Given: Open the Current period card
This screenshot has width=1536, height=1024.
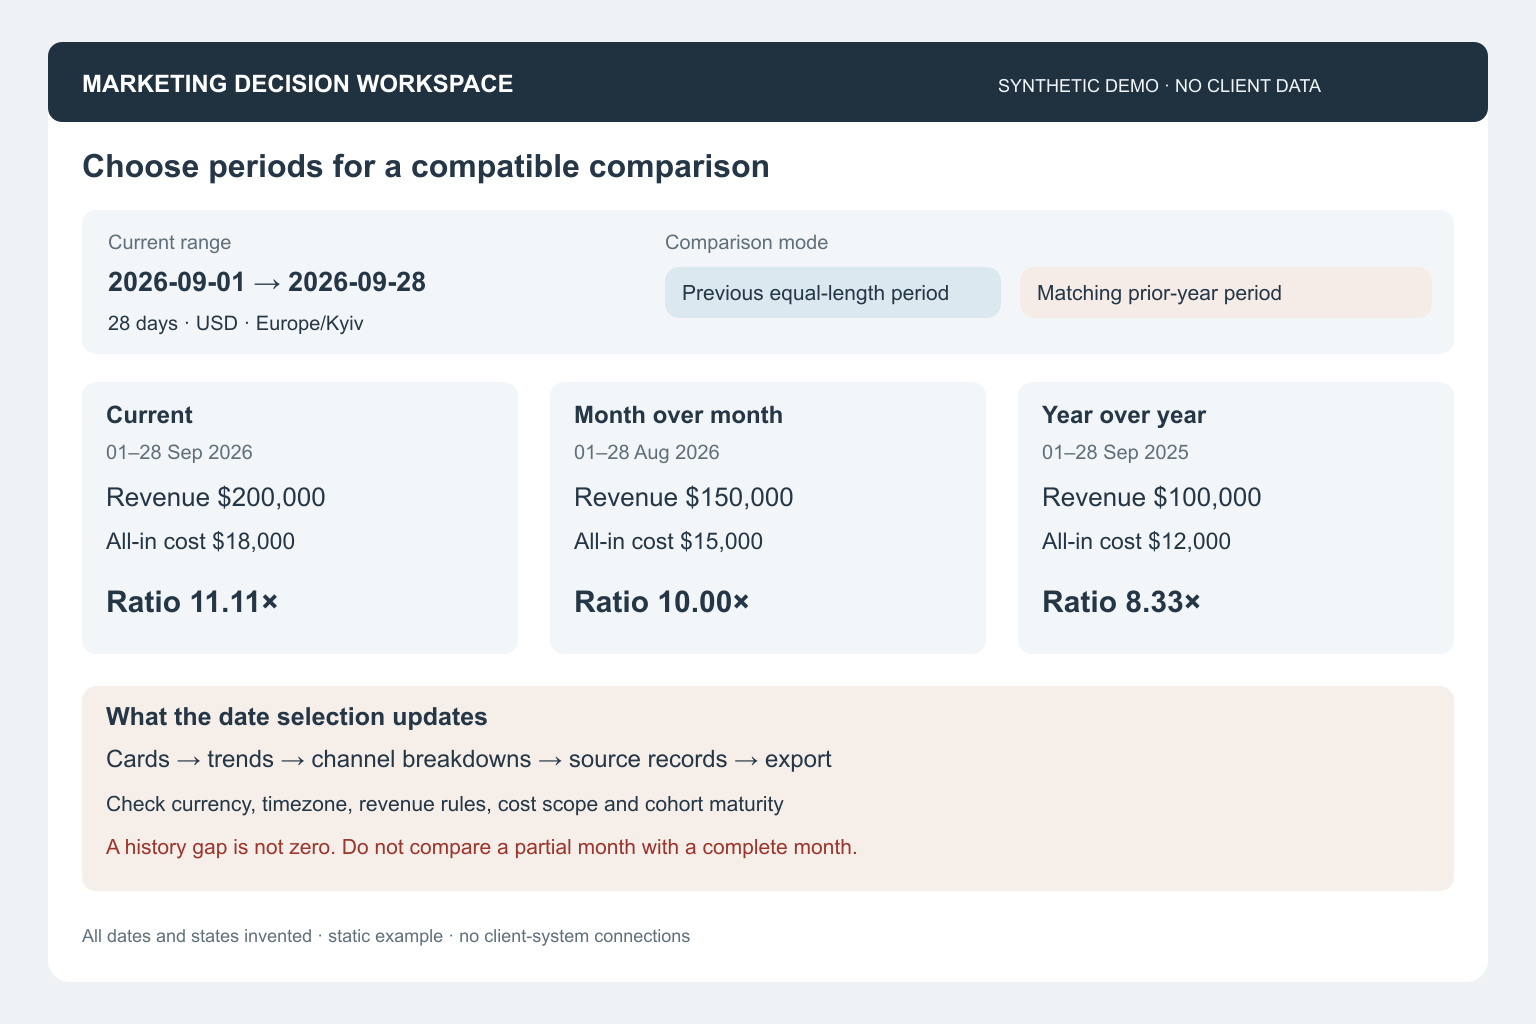Looking at the screenshot, I should pos(300,518).
